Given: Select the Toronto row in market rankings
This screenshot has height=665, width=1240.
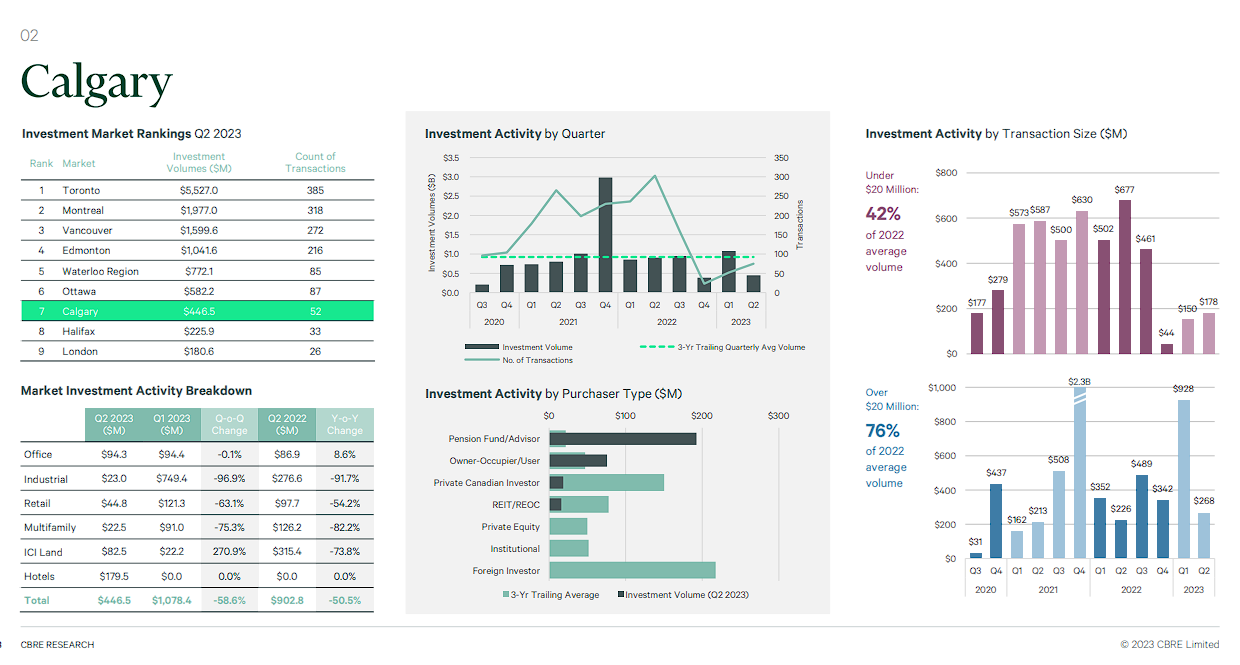Looking at the screenshot, I should (x=197, y=190).
